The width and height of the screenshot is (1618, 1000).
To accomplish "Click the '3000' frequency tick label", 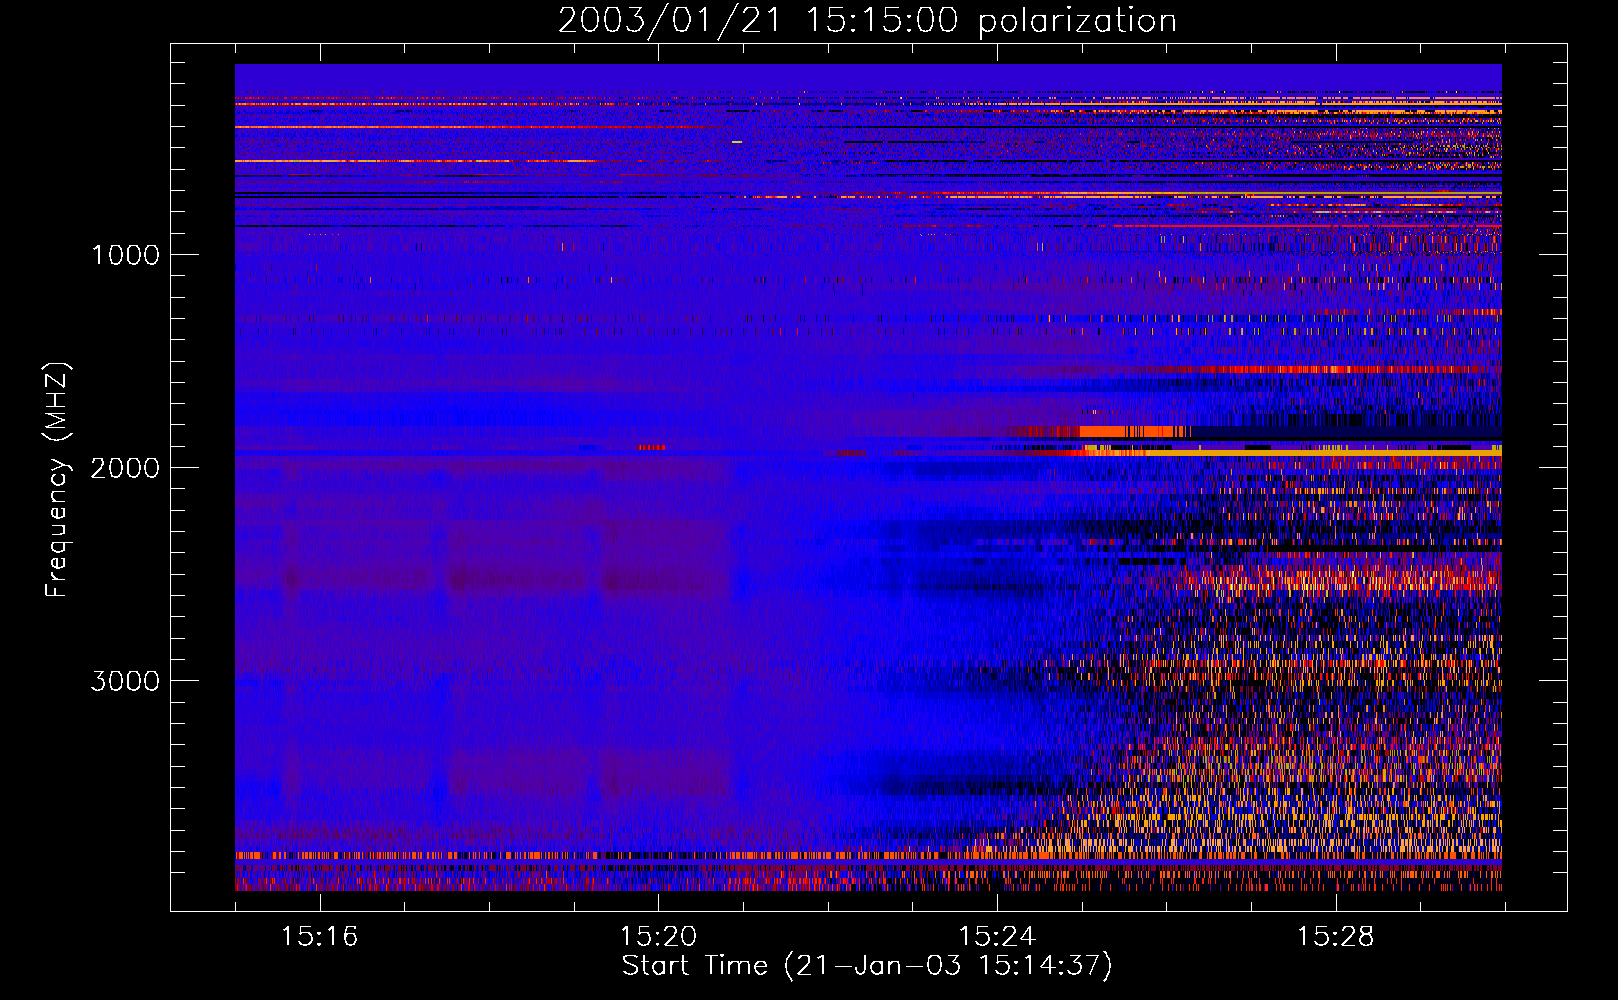I will 125,681.
